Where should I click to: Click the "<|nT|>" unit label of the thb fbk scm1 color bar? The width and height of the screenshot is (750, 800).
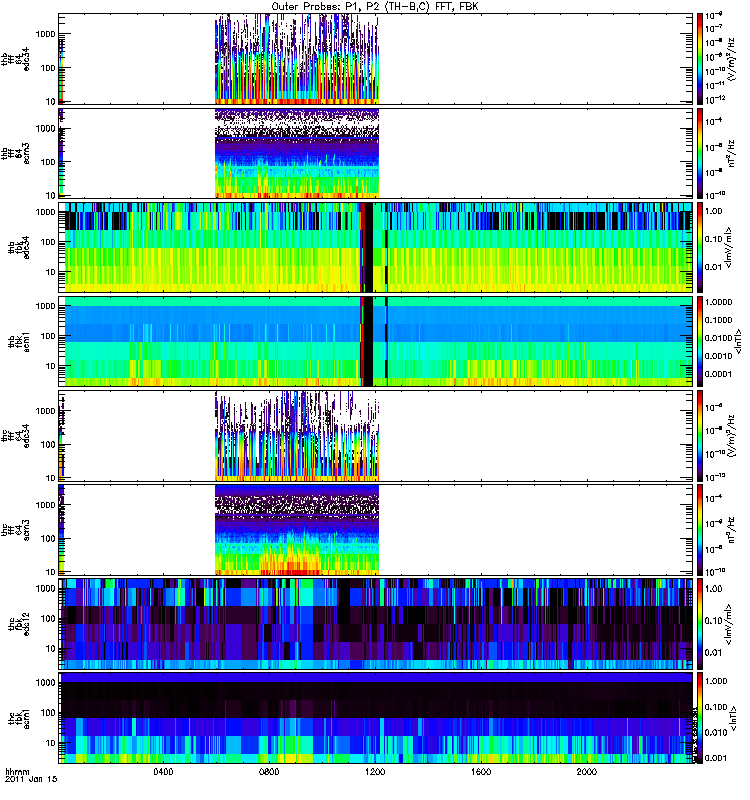(x=738, y=341)
